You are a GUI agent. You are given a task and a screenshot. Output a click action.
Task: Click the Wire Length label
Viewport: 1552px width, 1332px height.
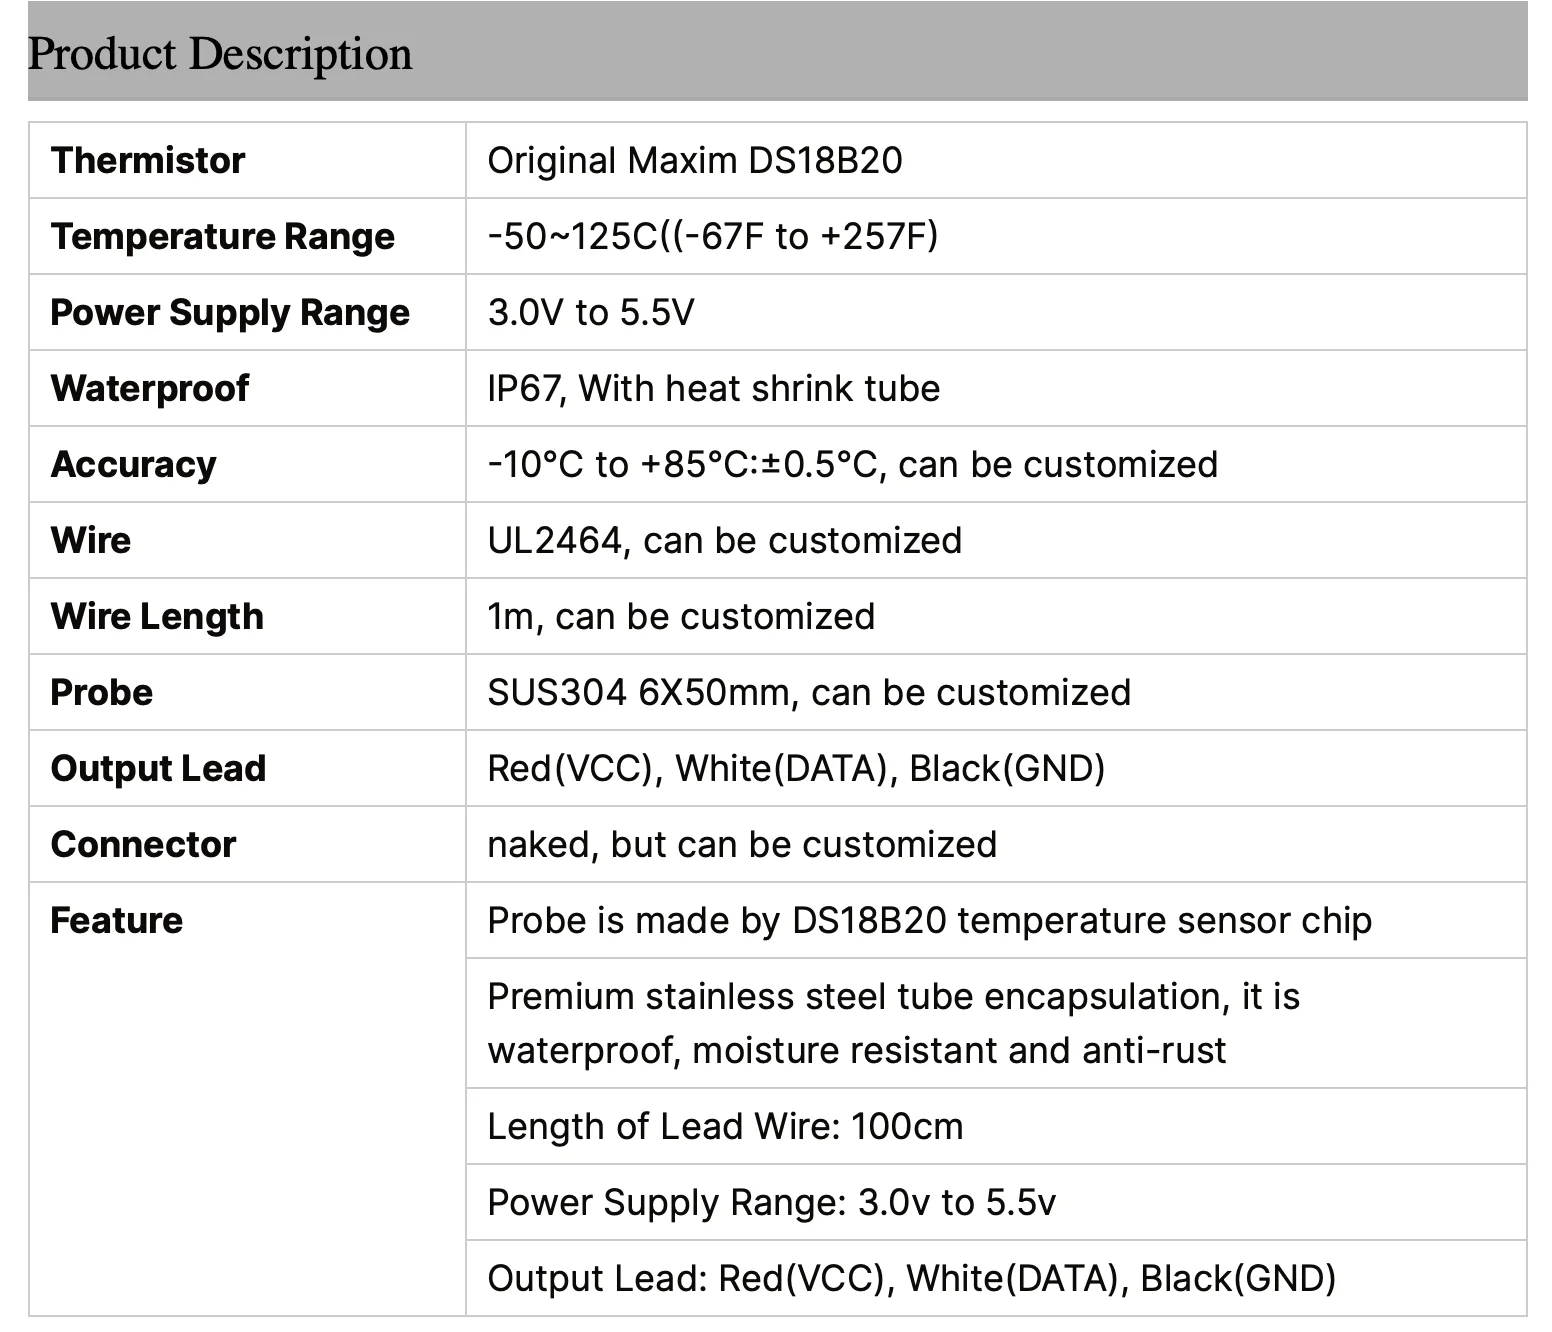pos(157,617)
